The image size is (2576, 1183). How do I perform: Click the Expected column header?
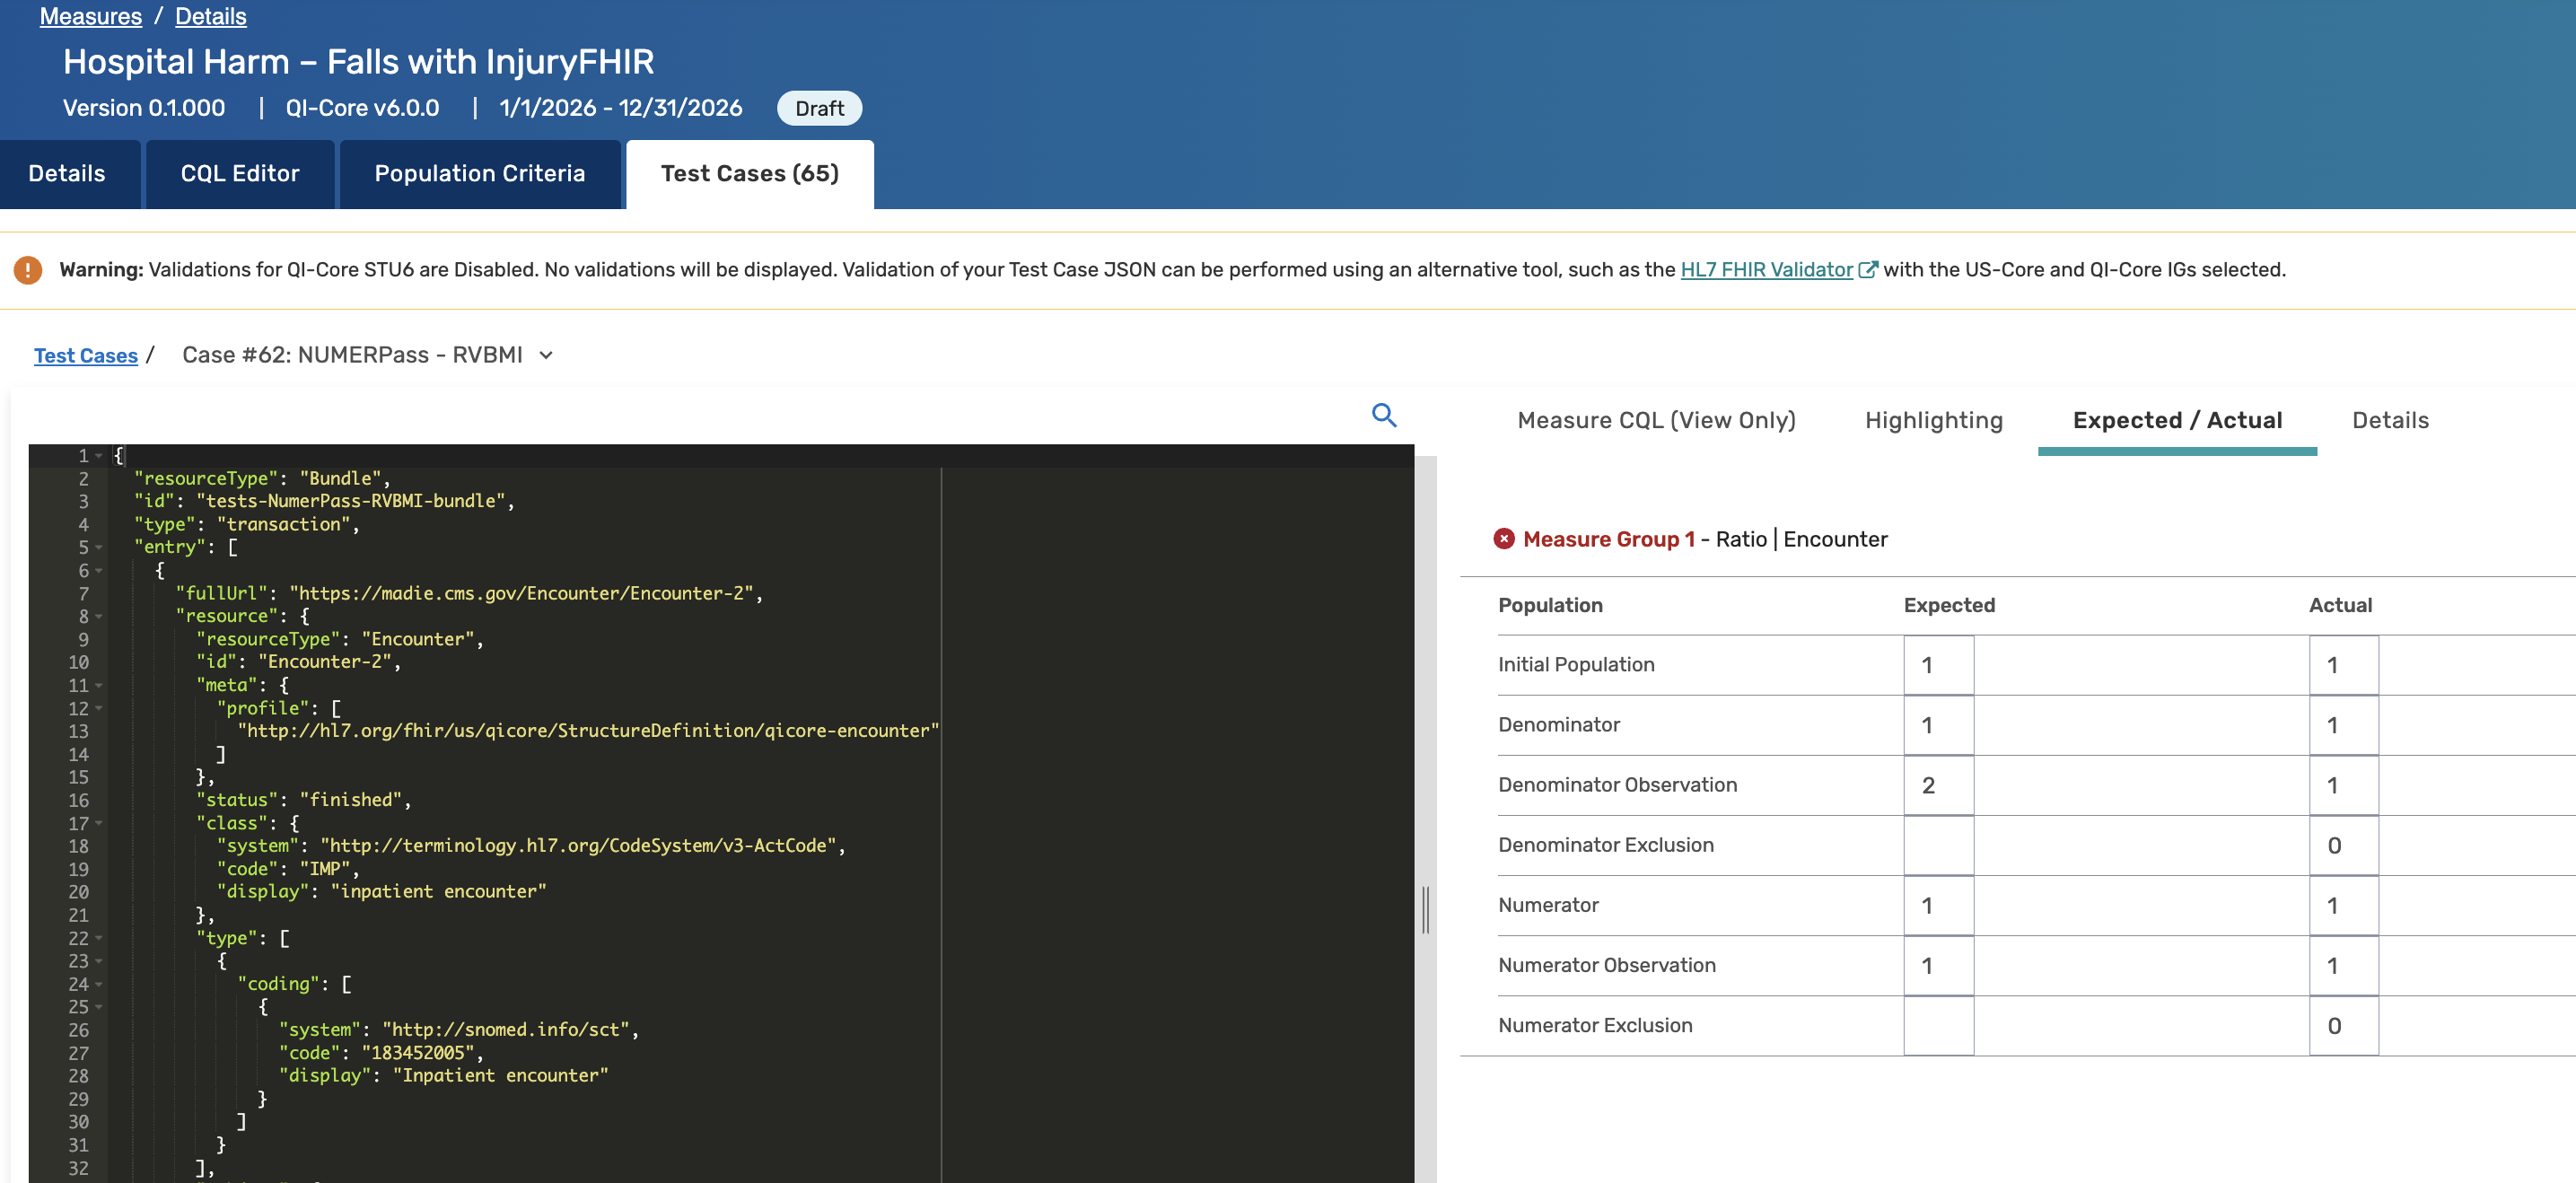pos(1949,606)
